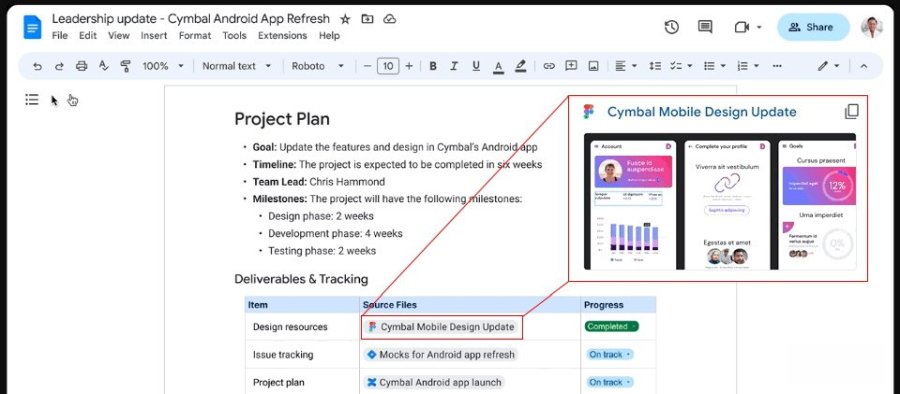Open the View menu
900x394 pixels.
[x=119, y=36]
